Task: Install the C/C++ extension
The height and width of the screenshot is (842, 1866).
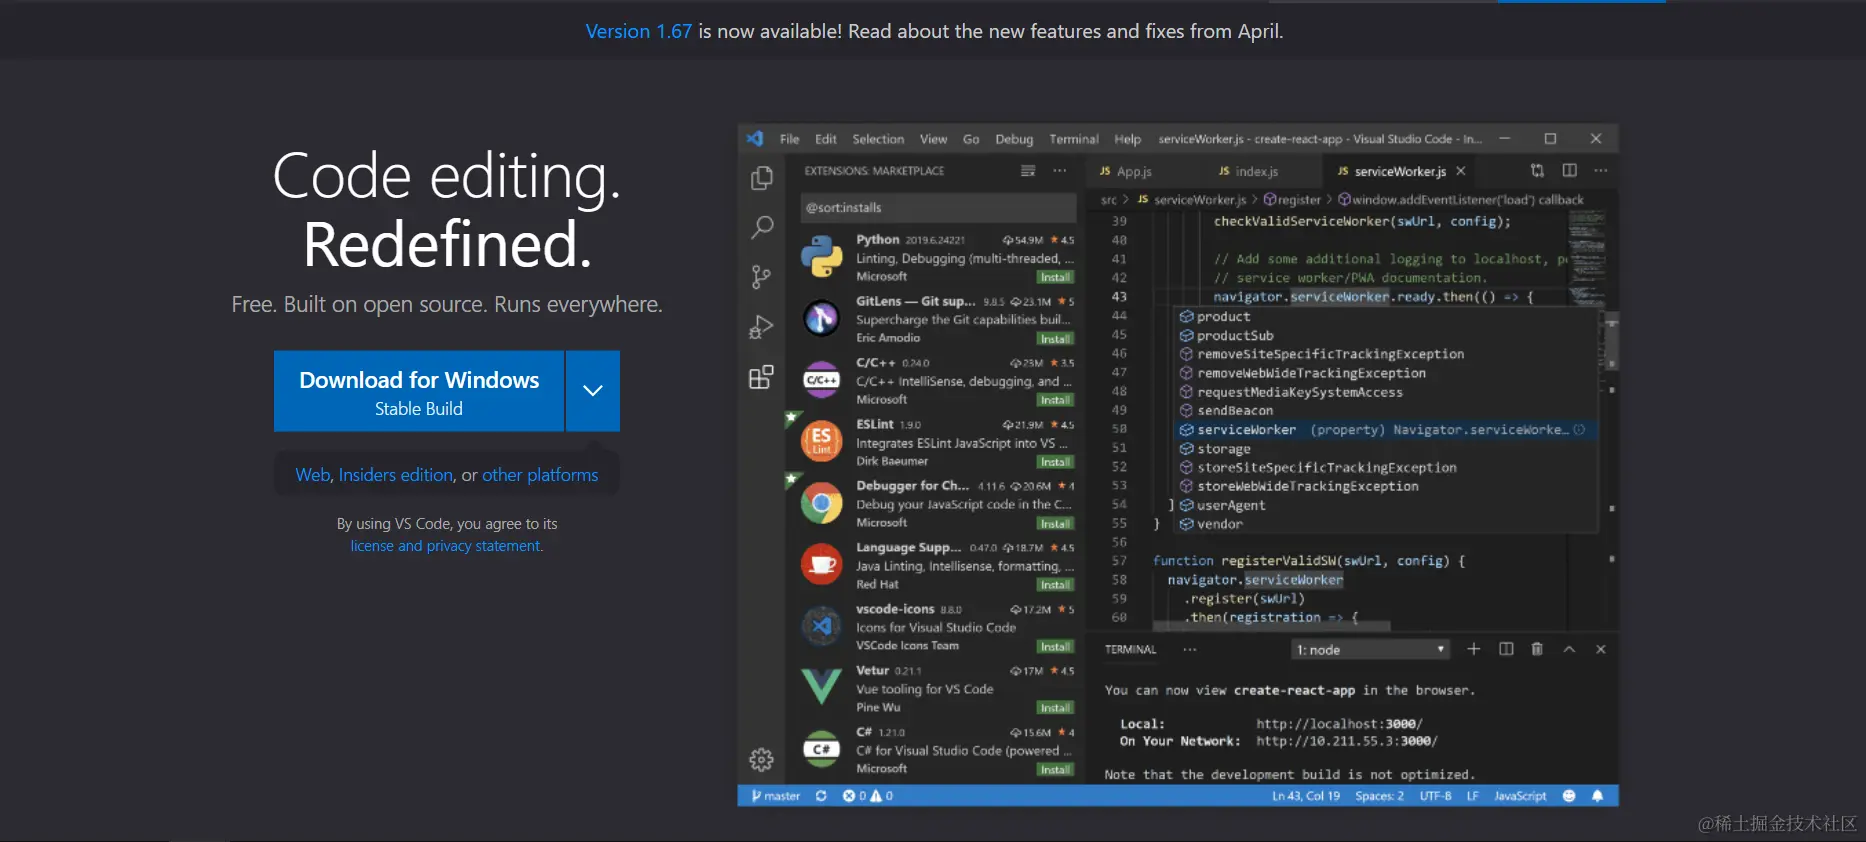Action: (1055, 400)
